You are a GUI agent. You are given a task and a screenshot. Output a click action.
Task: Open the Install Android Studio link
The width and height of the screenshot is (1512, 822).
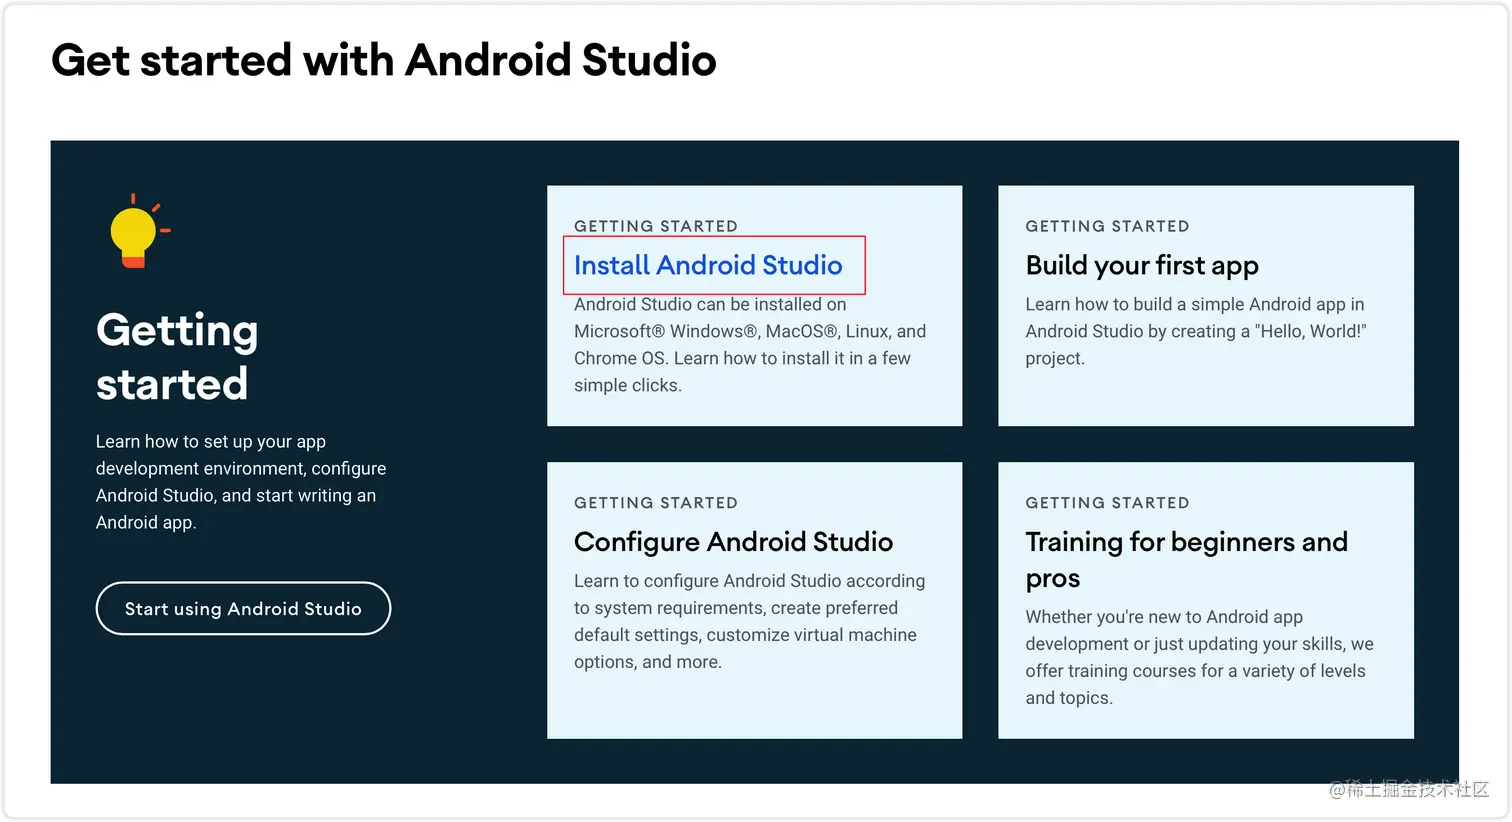click(x=708, y=265)
